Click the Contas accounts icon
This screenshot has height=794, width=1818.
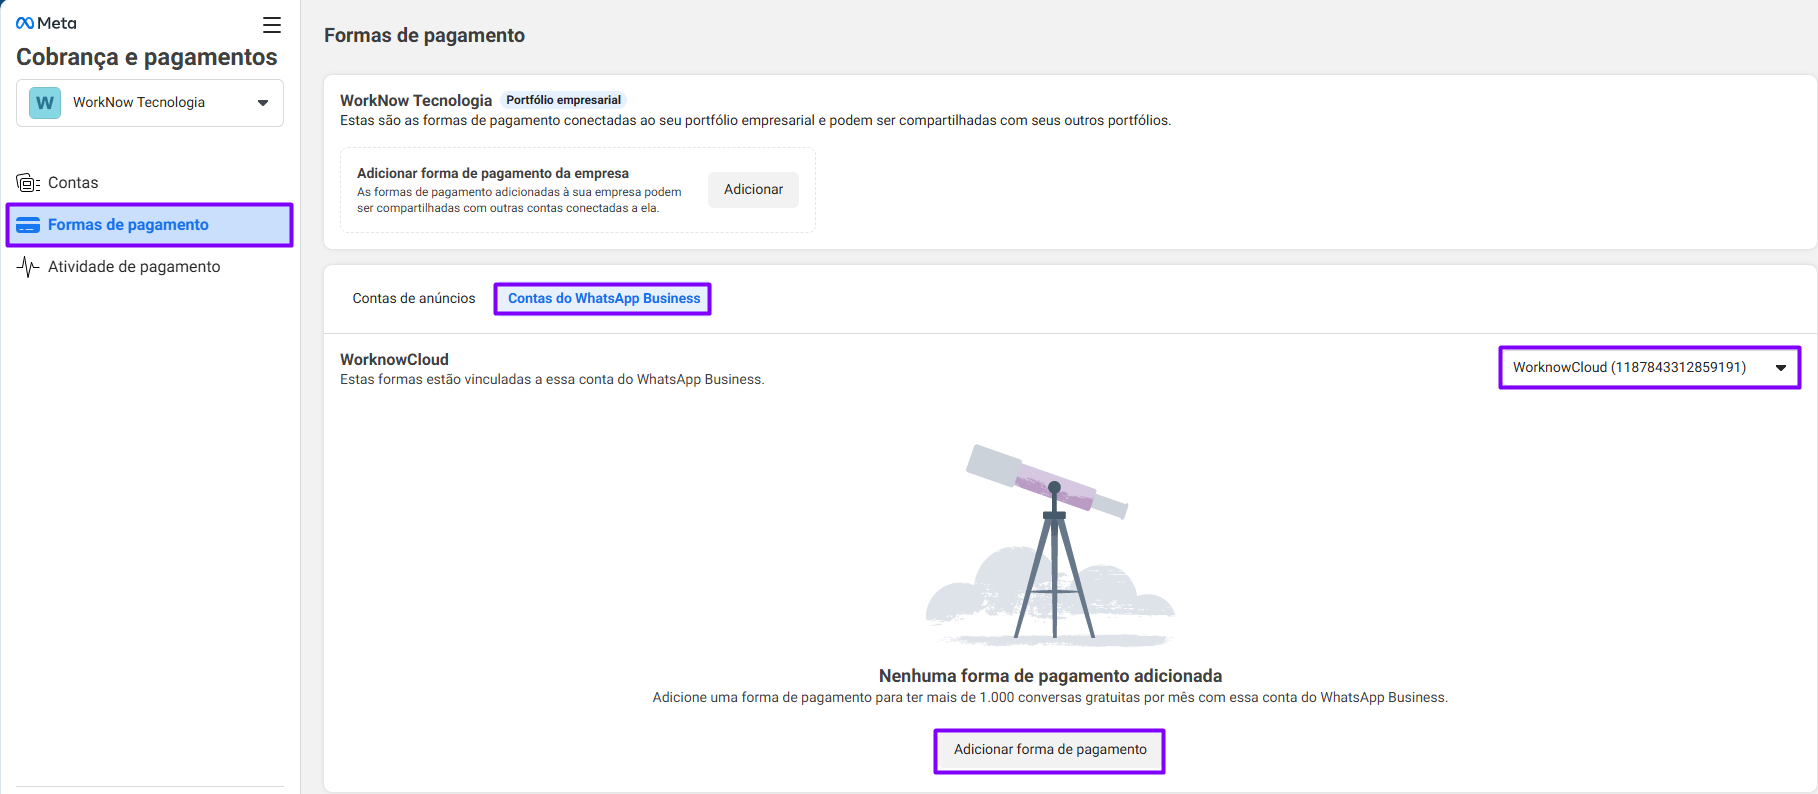(28, 183)
